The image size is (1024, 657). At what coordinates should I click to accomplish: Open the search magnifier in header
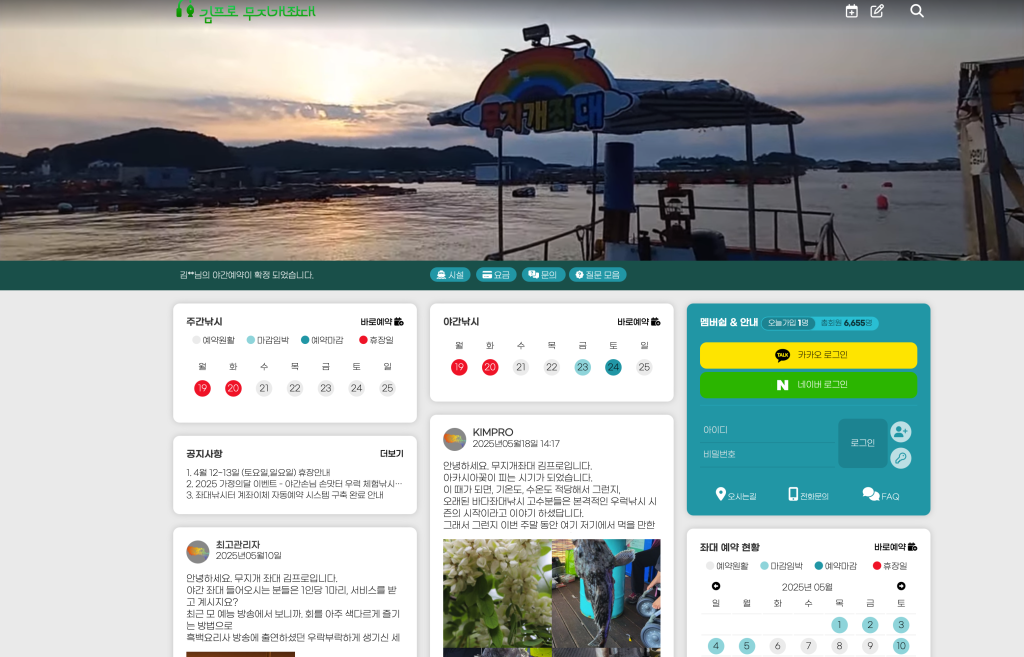point(917,11)
